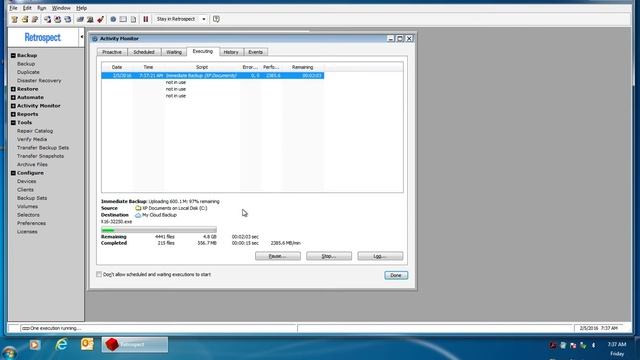This screenshot has width=640, height=360.
Task: Open Licenses under Configure
Action: [27, 232]
